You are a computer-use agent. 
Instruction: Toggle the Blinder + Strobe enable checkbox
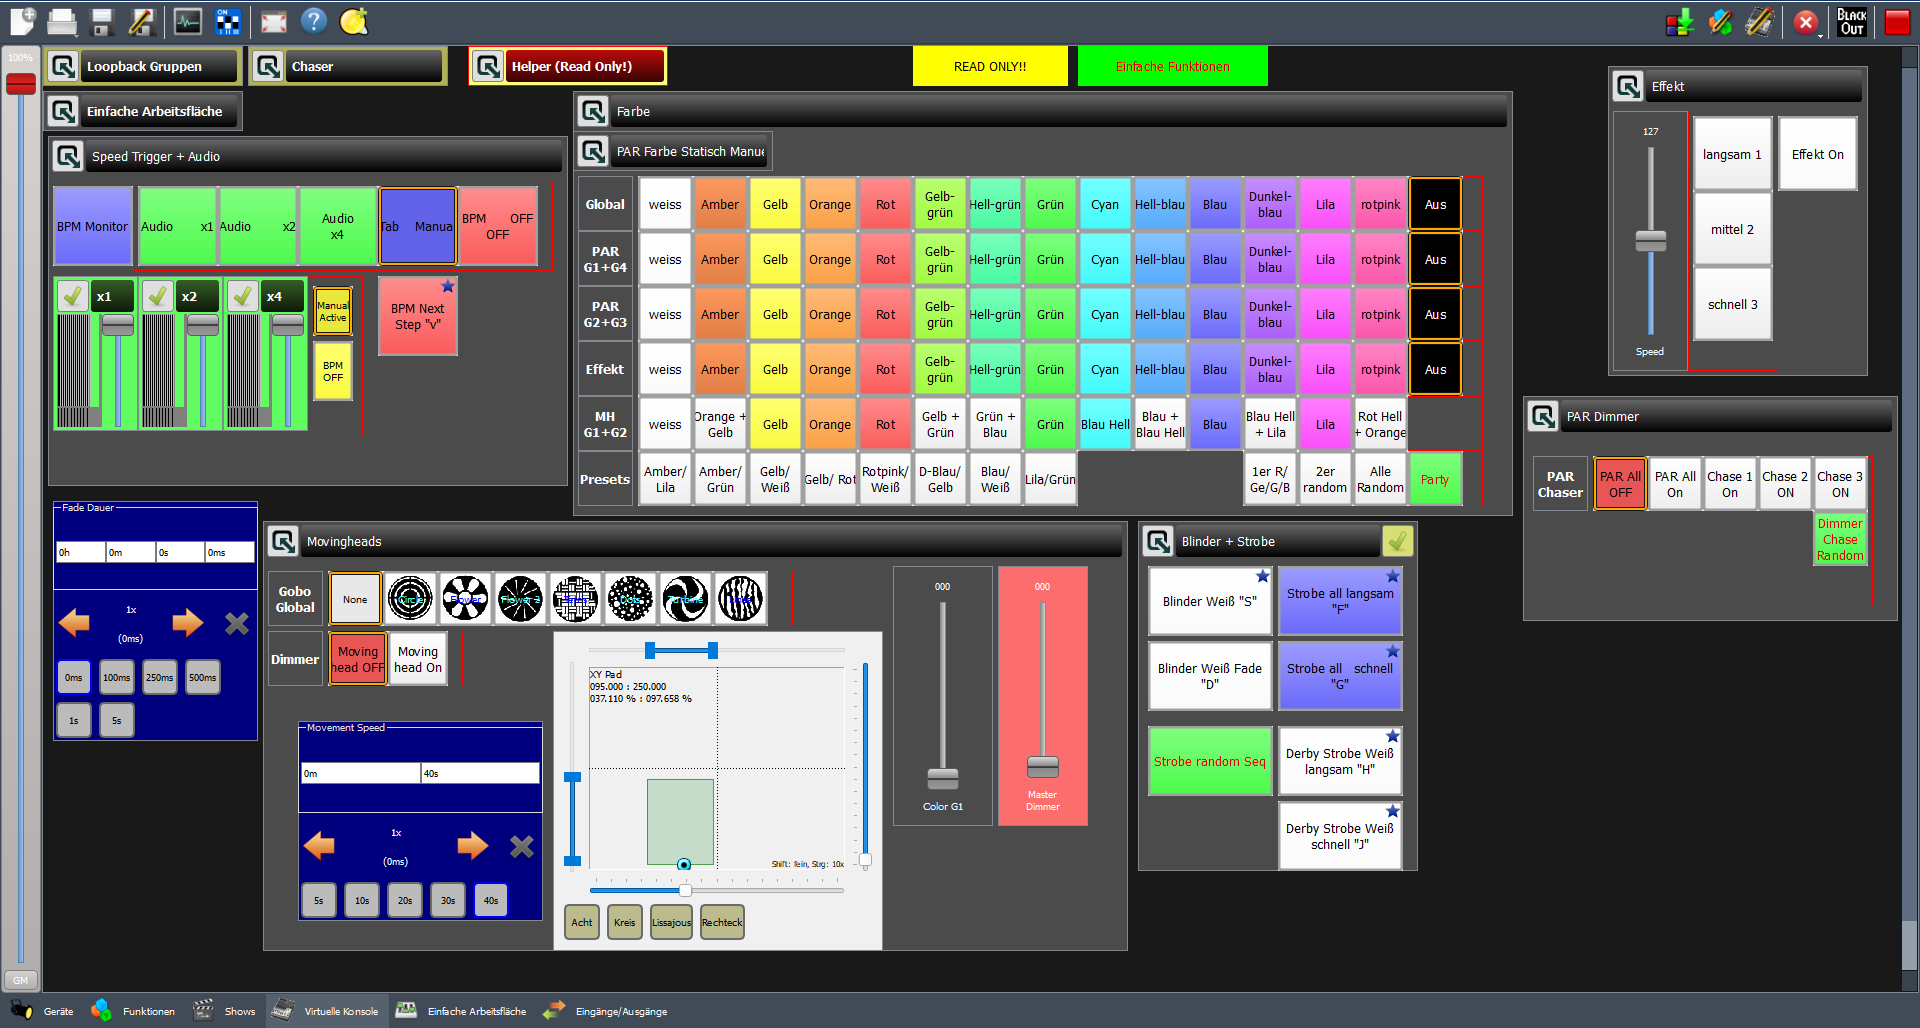pyautogui.click(x=1397, y=541)
